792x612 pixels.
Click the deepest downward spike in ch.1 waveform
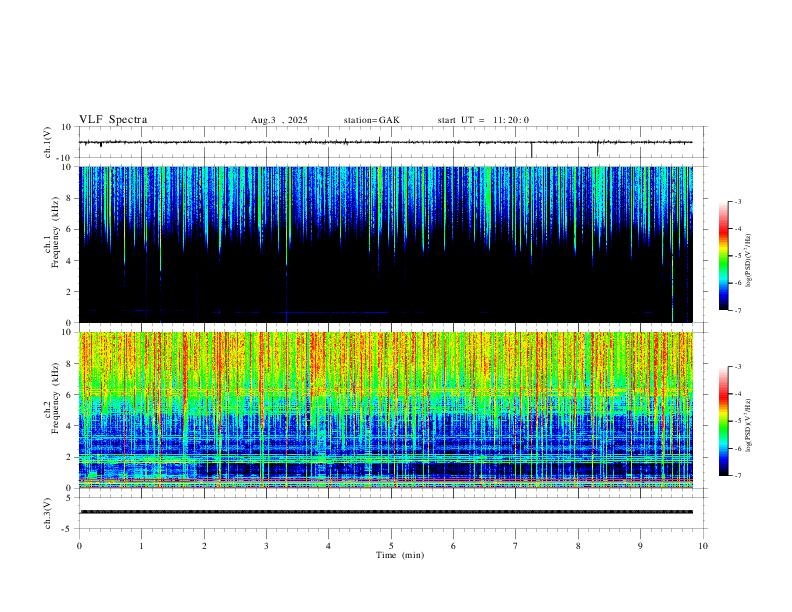531,150
